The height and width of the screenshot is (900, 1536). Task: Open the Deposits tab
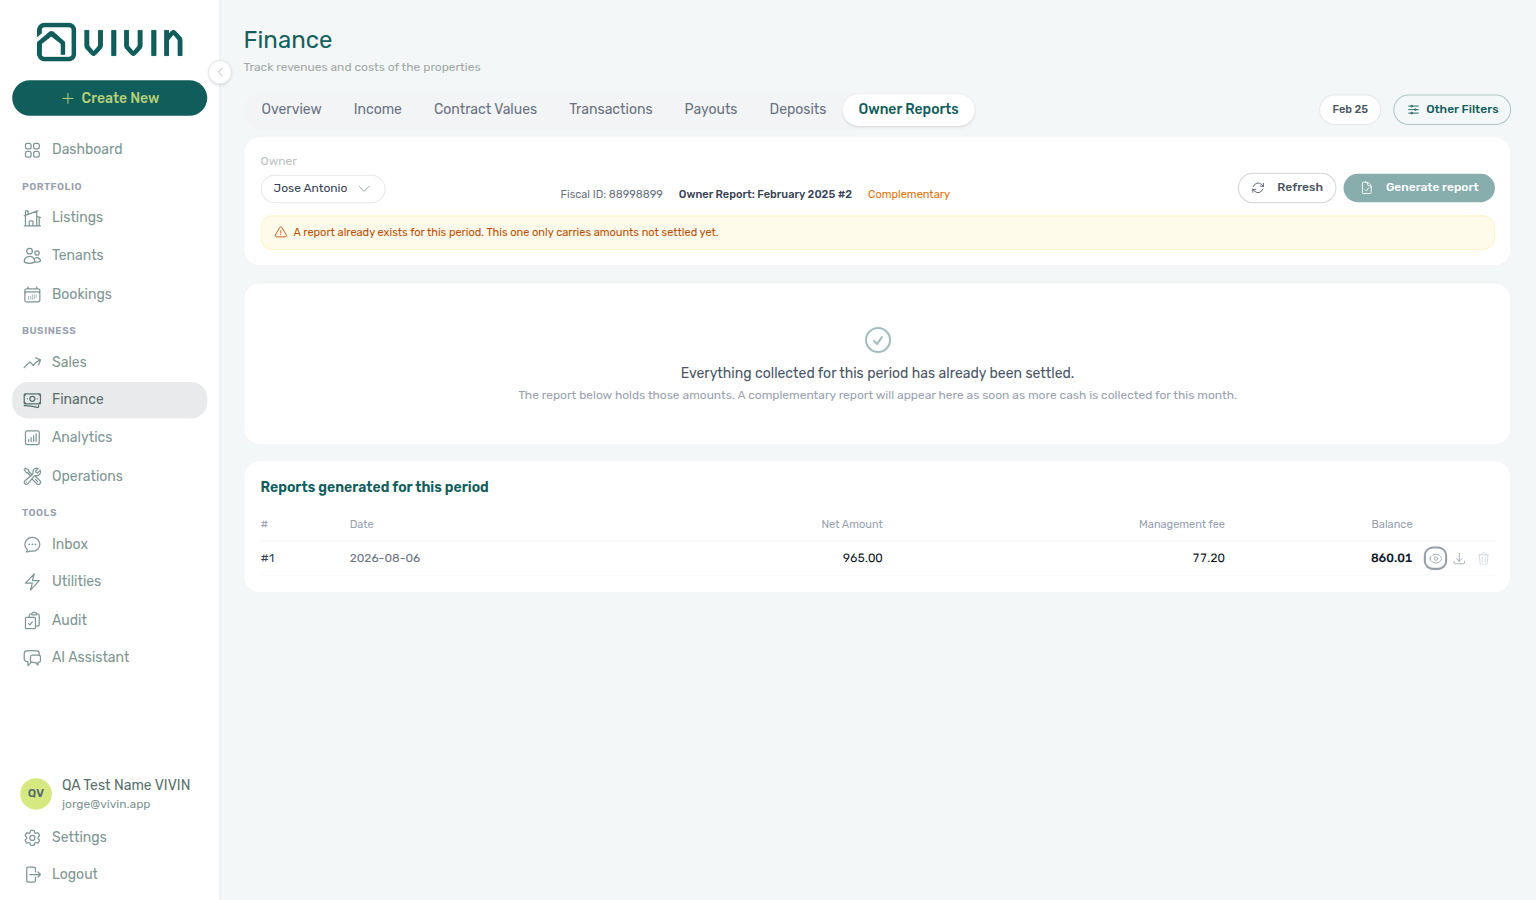[797, 109]
